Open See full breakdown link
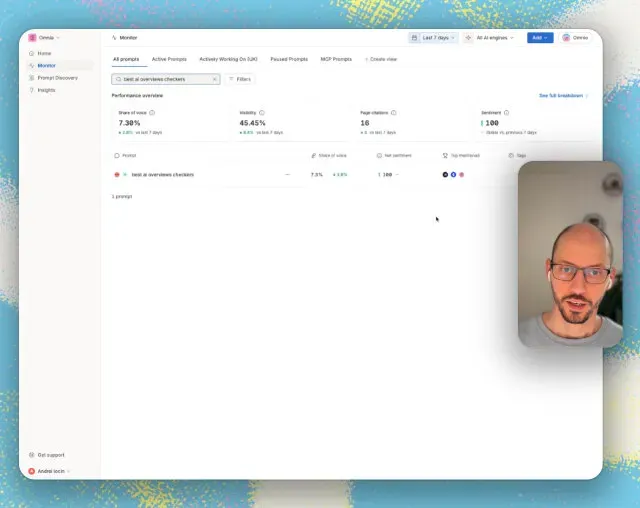Image resolution: width=640 pixels, height=508 pixels. 563,95
